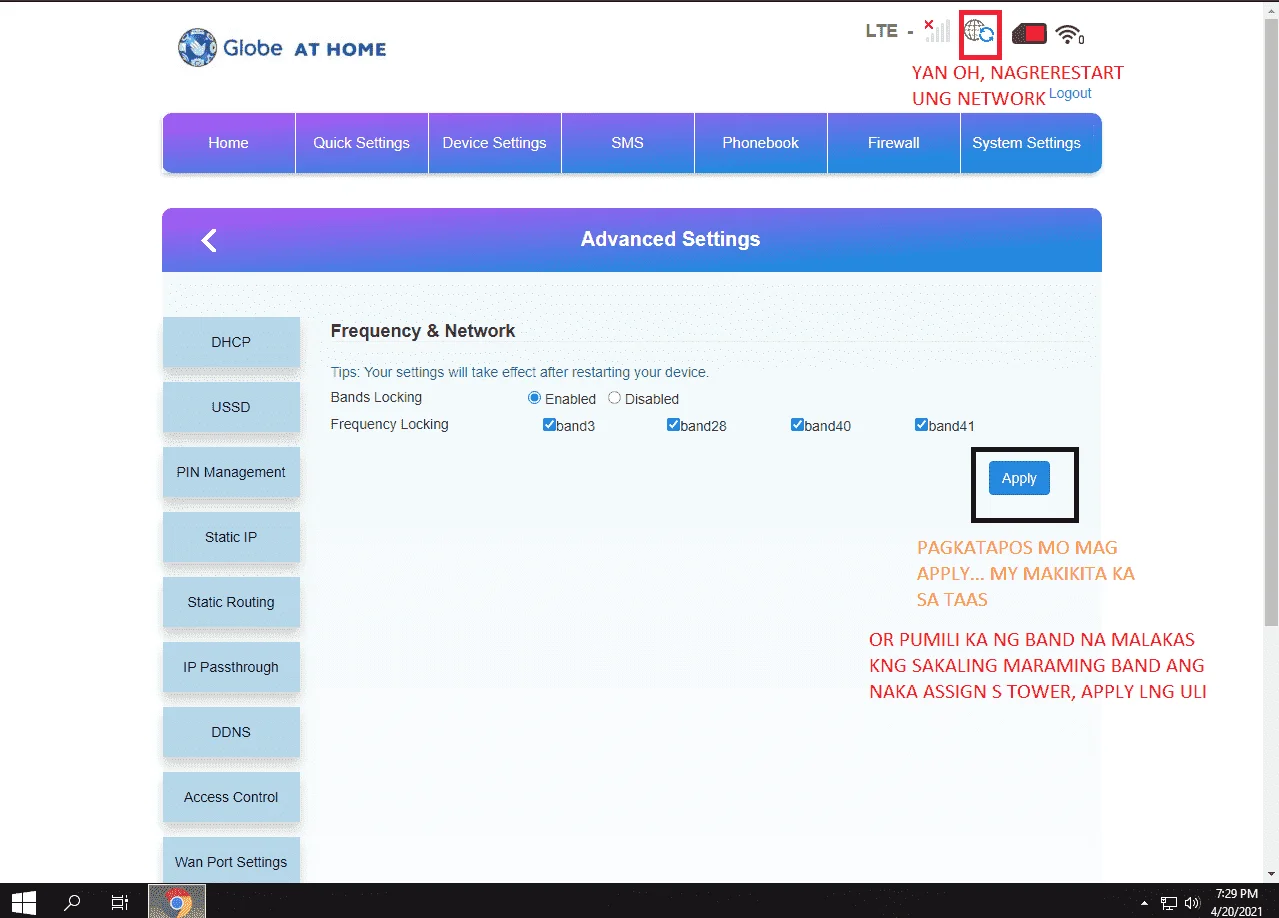This screenshot has width=1279, height=918.
Task: Toggle the band3 checkbox
Action: [549, 425]
